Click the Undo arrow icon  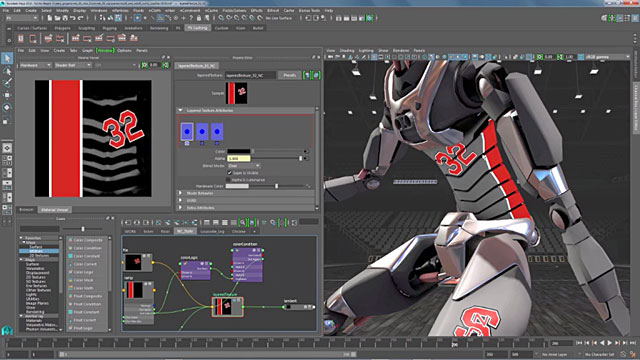pos(73,18)
